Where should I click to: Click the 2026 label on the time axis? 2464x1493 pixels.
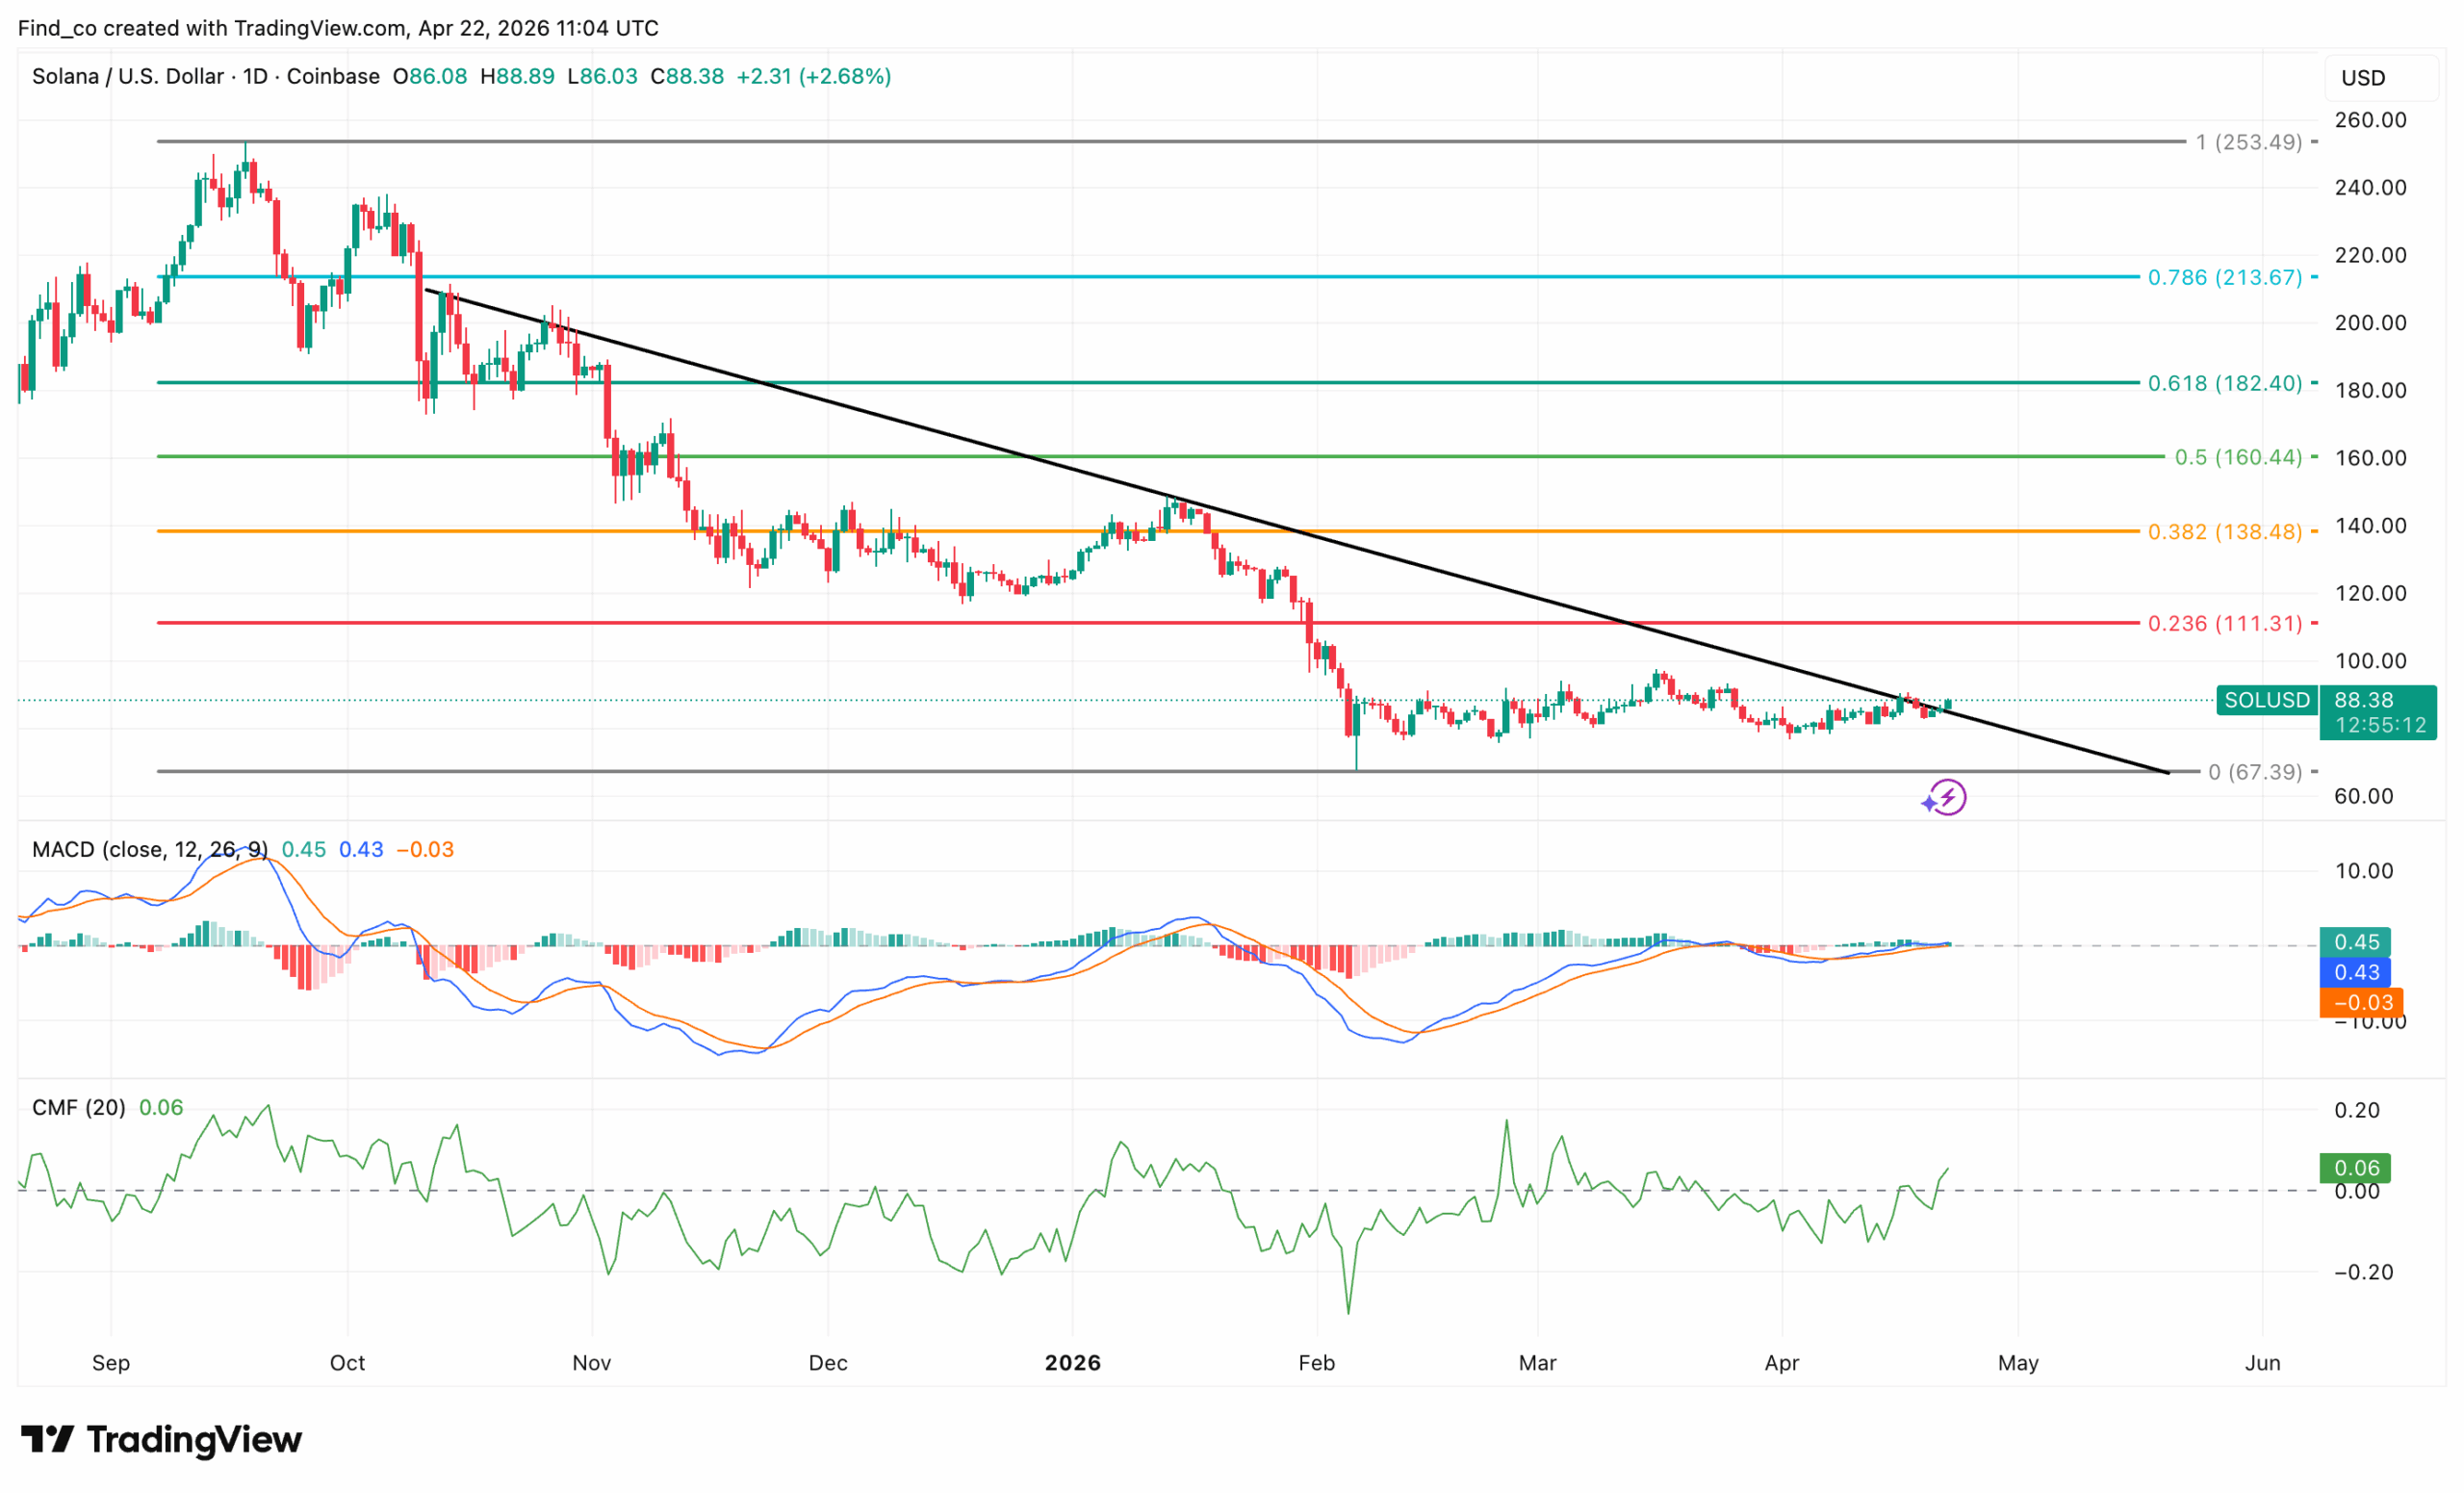(x=1073, y=1363)
